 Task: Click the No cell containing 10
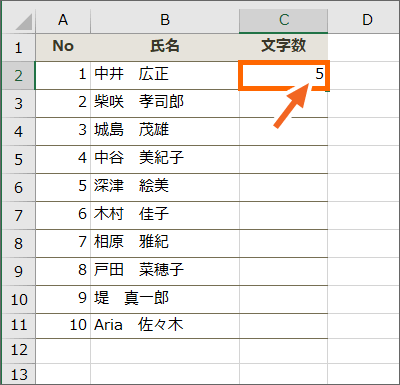point(63,326)
